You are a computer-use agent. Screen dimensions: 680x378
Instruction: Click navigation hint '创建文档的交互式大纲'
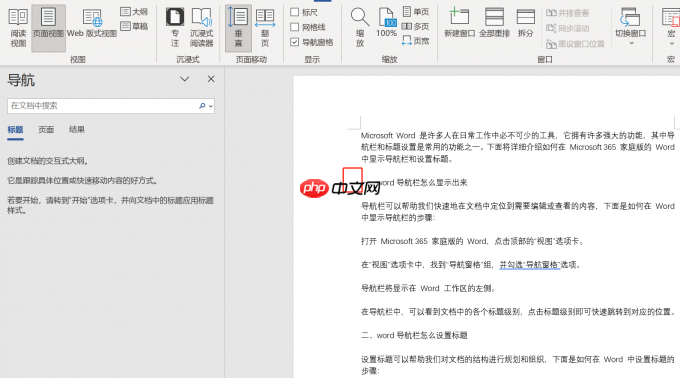click(48, 161)
